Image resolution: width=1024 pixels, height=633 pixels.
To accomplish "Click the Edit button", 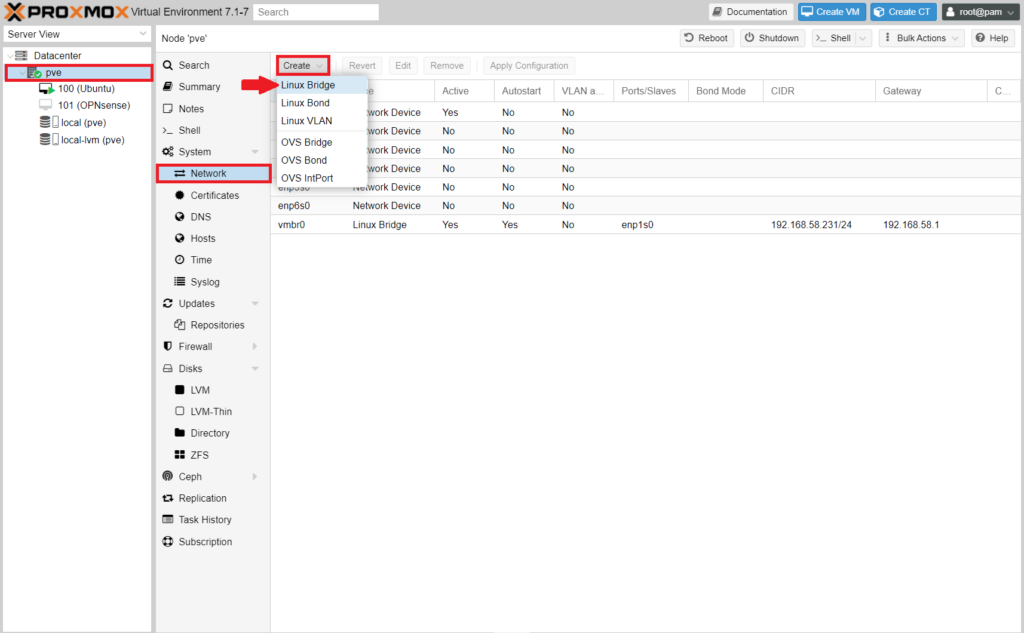I will [403, 65].
